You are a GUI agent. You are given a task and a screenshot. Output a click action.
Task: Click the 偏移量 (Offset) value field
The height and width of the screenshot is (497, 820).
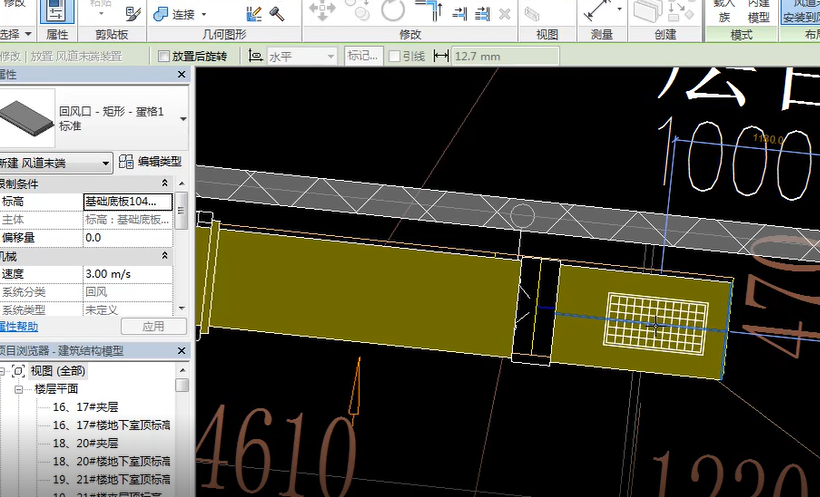(x=128, y=237)
